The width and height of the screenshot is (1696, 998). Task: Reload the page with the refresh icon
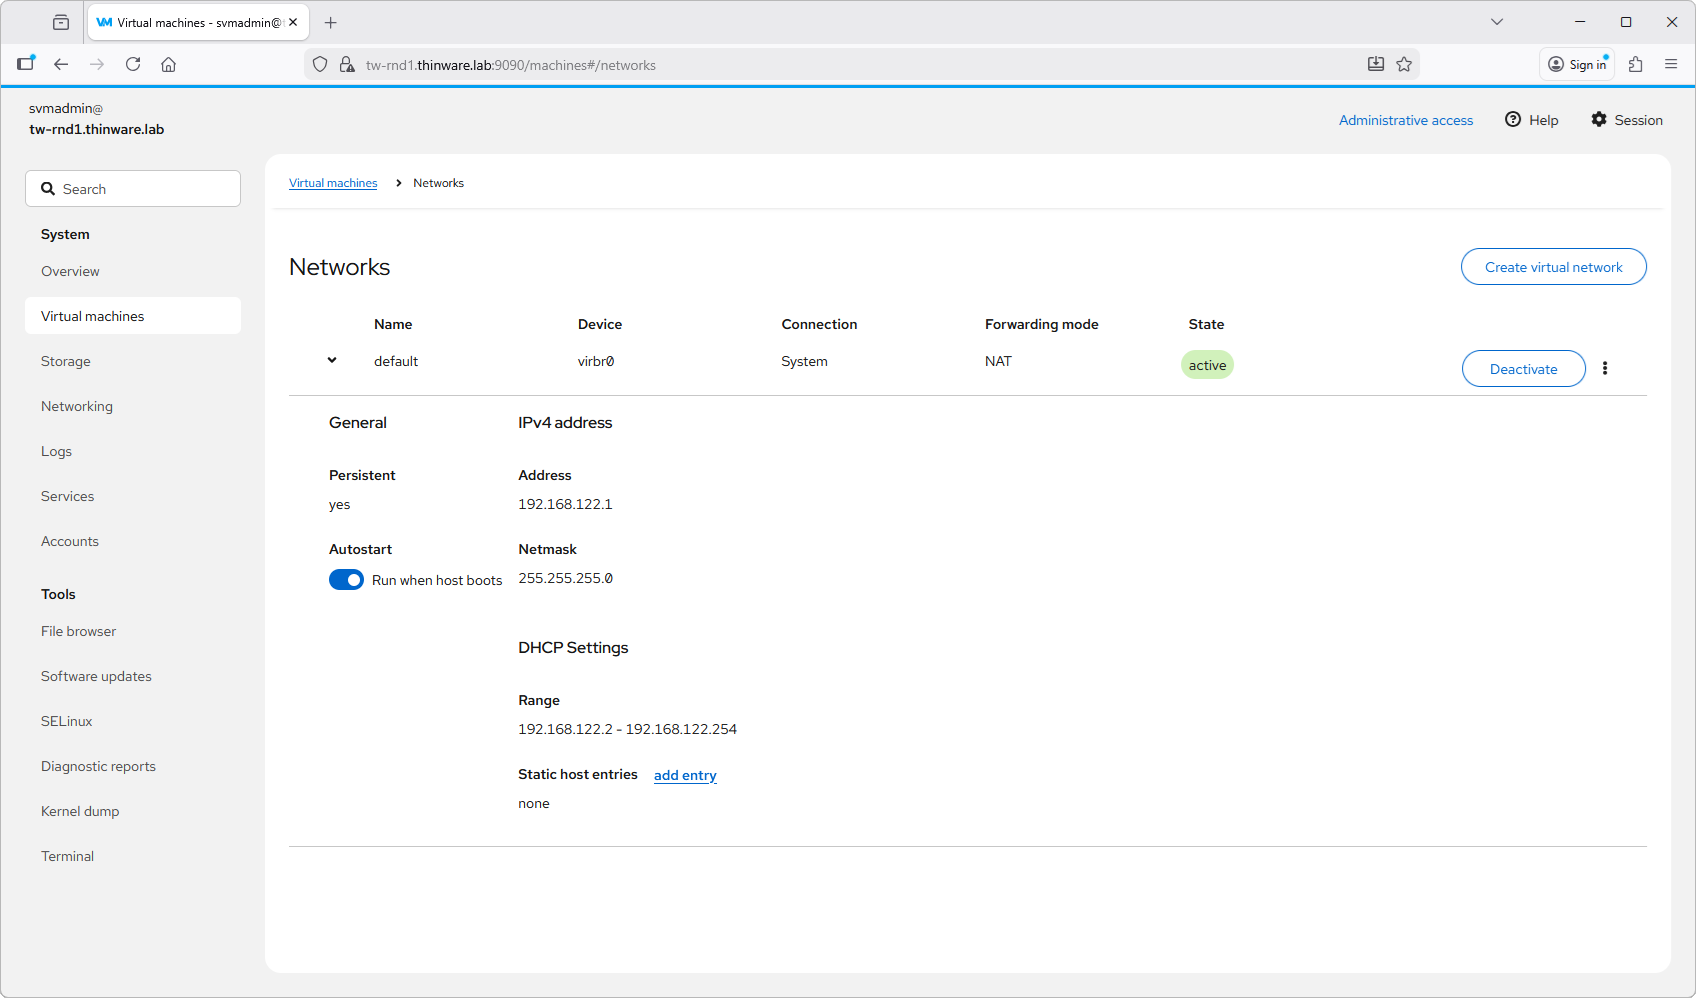click(x=133, y=64)
